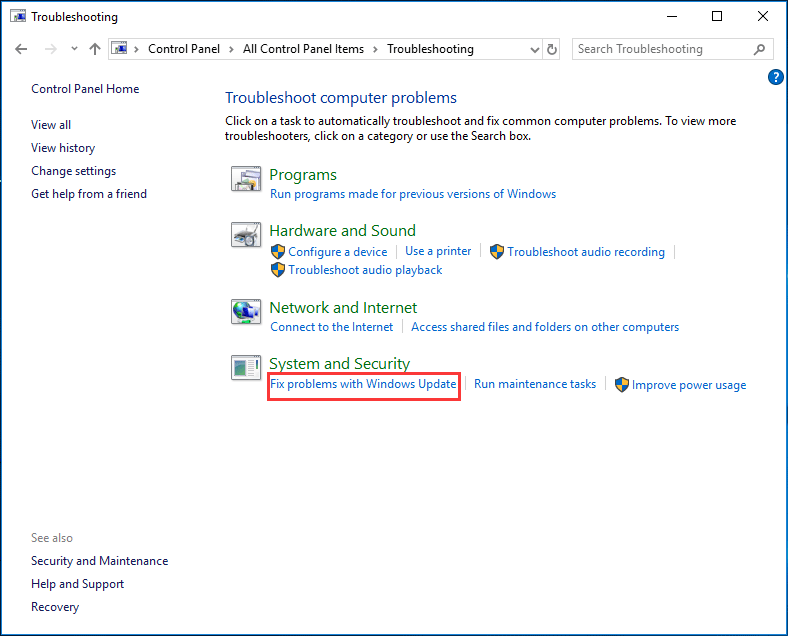This screenshot has height=636, width=788.
Task: Click Fix problems with Windows Update
Action: pyautogui.click(x=363, y=384)
